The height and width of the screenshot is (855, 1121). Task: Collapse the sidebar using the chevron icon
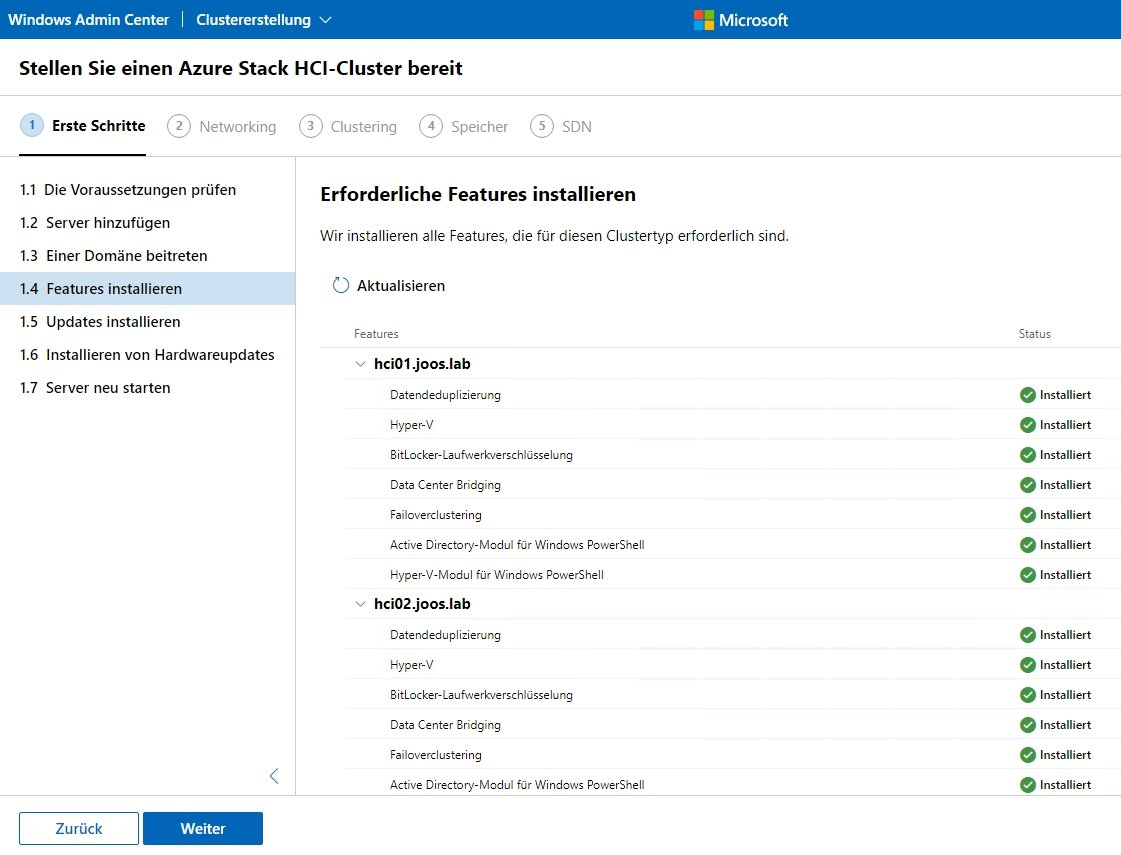coord(274,775)
